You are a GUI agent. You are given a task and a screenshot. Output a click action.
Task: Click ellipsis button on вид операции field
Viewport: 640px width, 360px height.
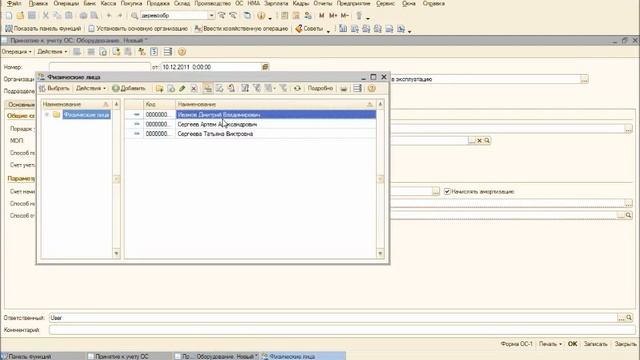[x=584, y=79]
